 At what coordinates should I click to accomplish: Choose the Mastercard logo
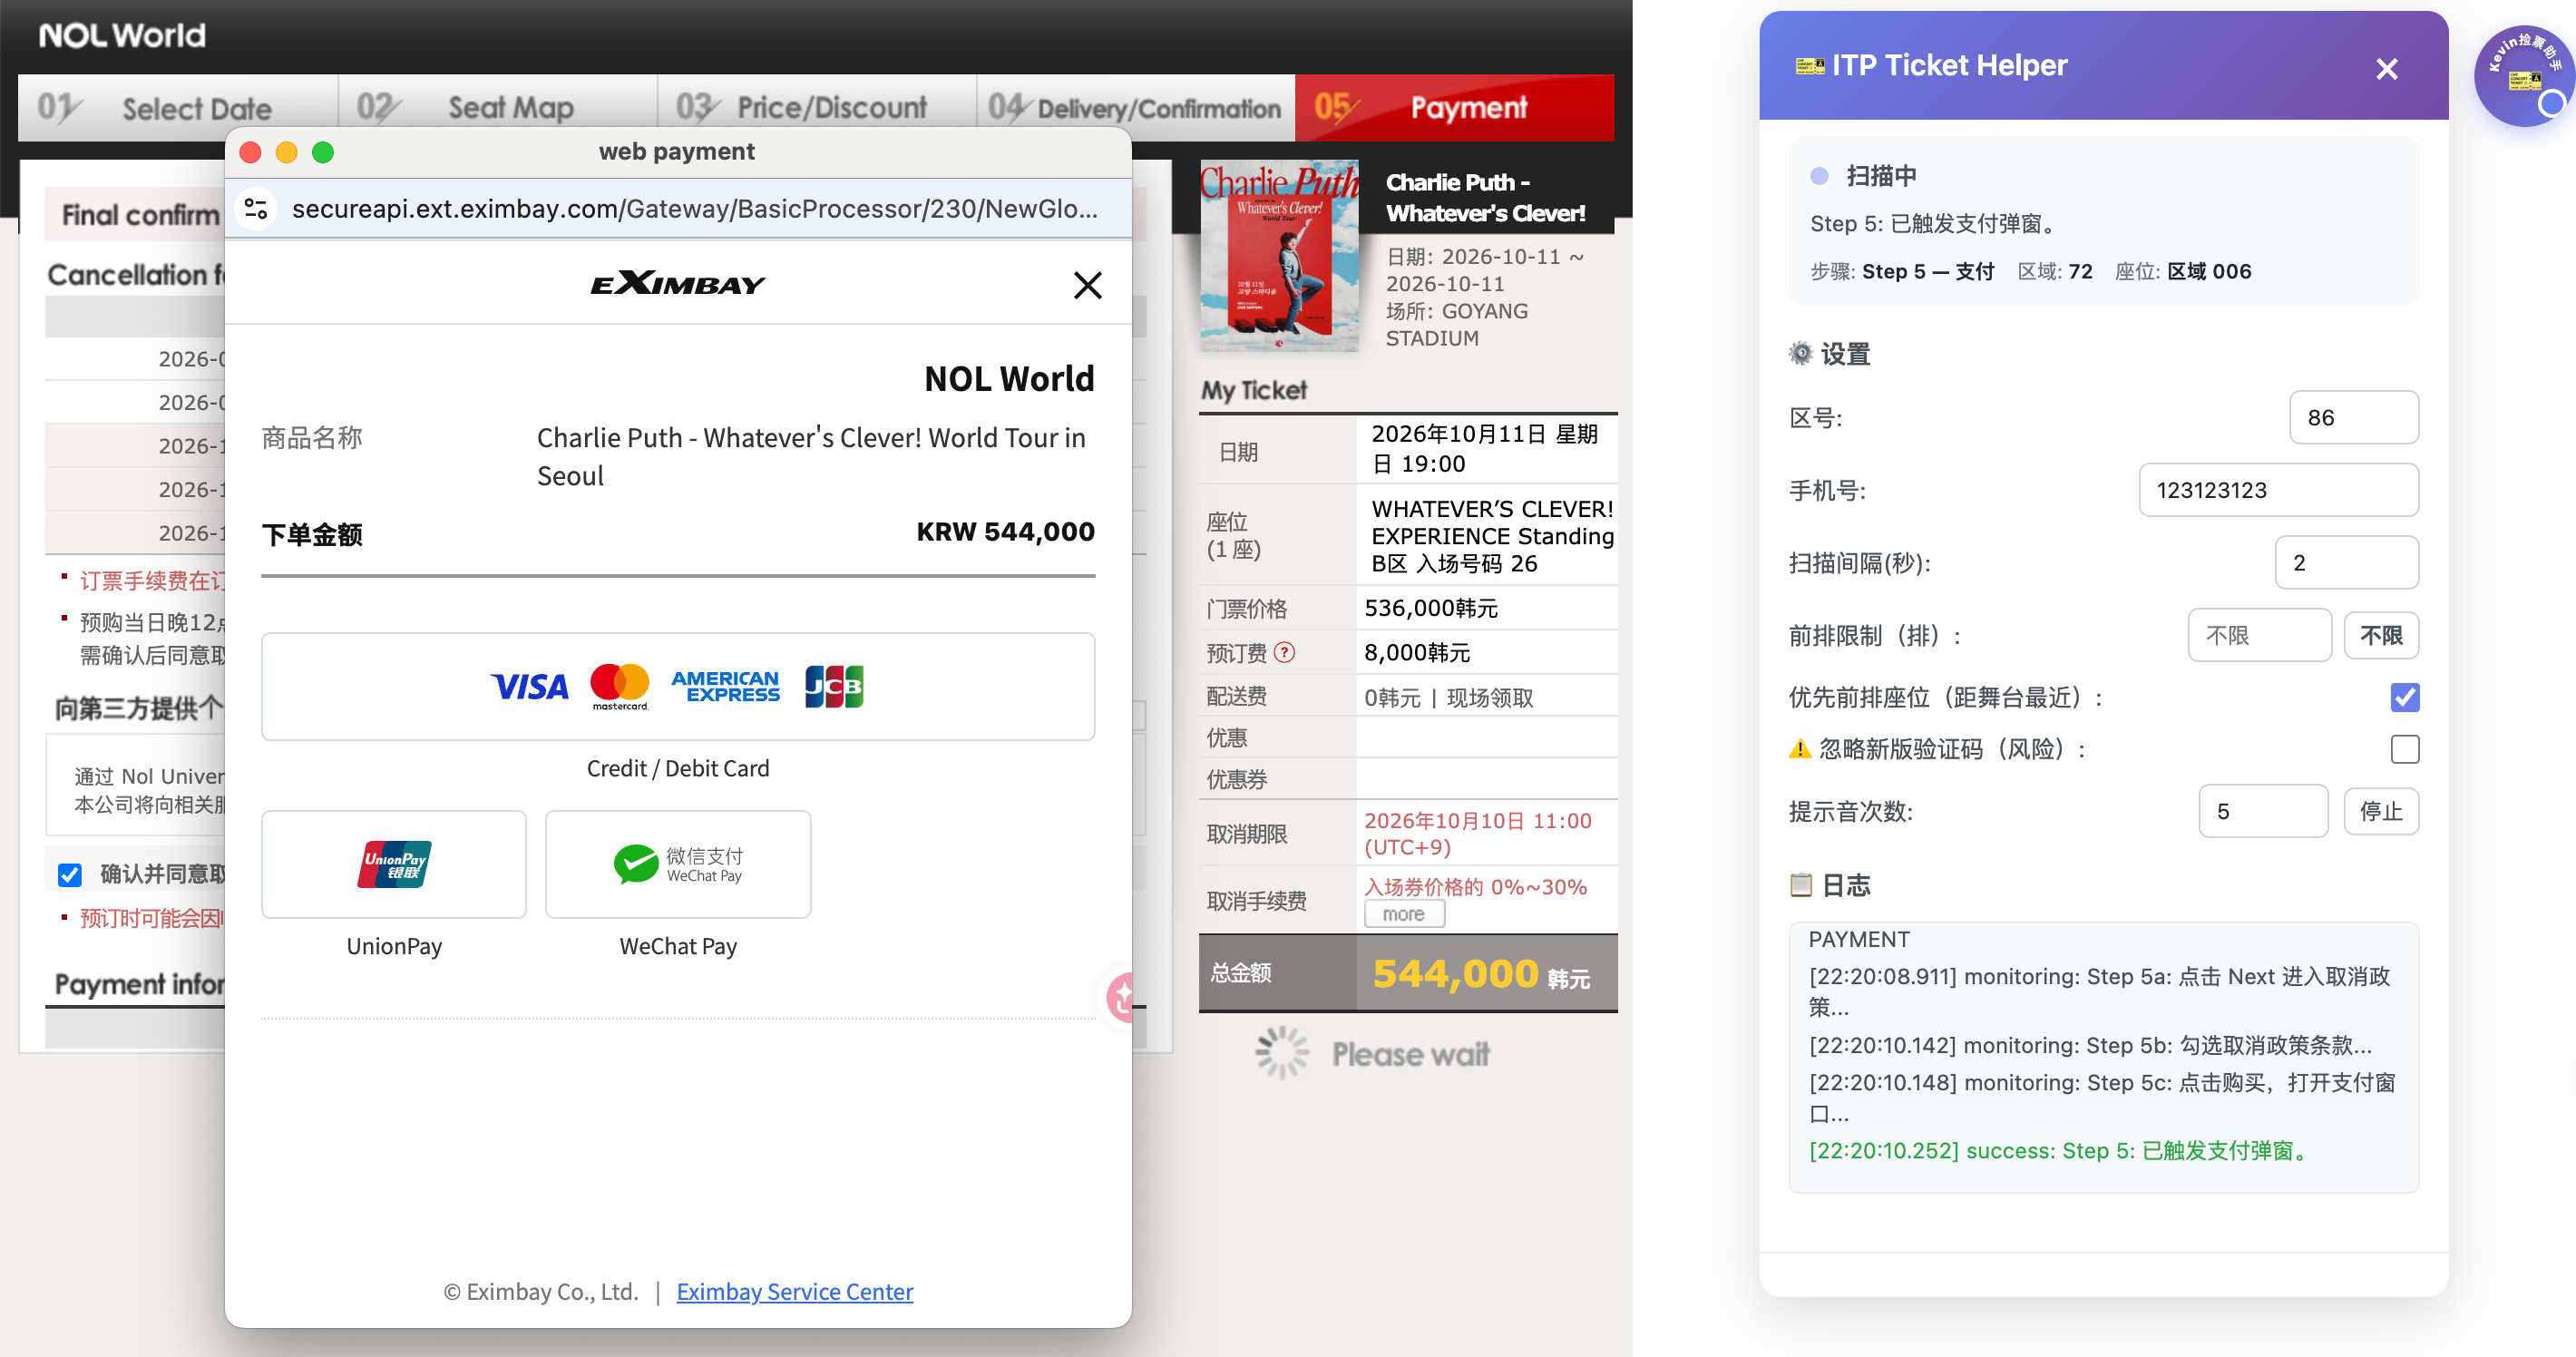pos(620,687)
